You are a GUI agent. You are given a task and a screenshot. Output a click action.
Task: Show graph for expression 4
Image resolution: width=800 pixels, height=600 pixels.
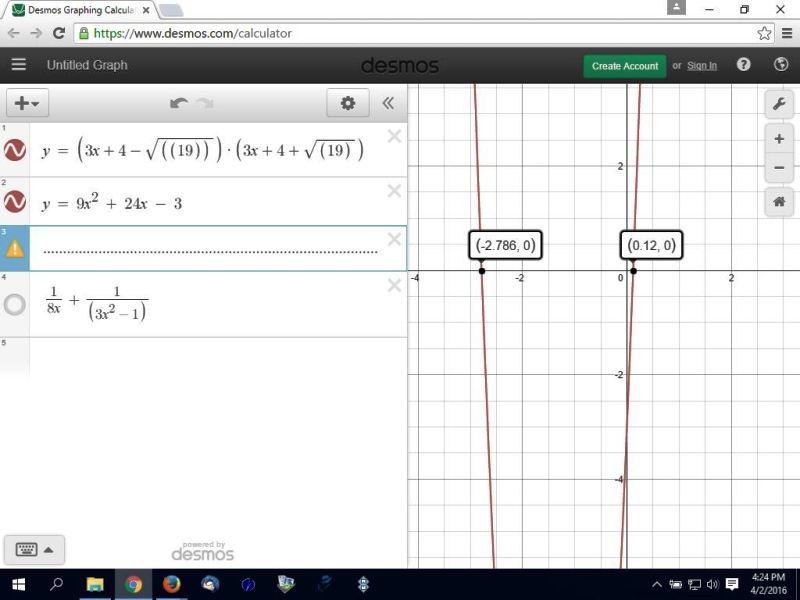15,305
